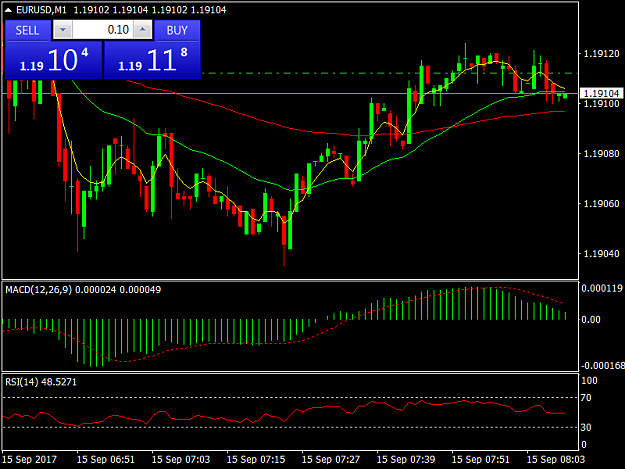The image size is (625, 469).
Task: Click the current price label 1.19104
Action: (601, 94)
